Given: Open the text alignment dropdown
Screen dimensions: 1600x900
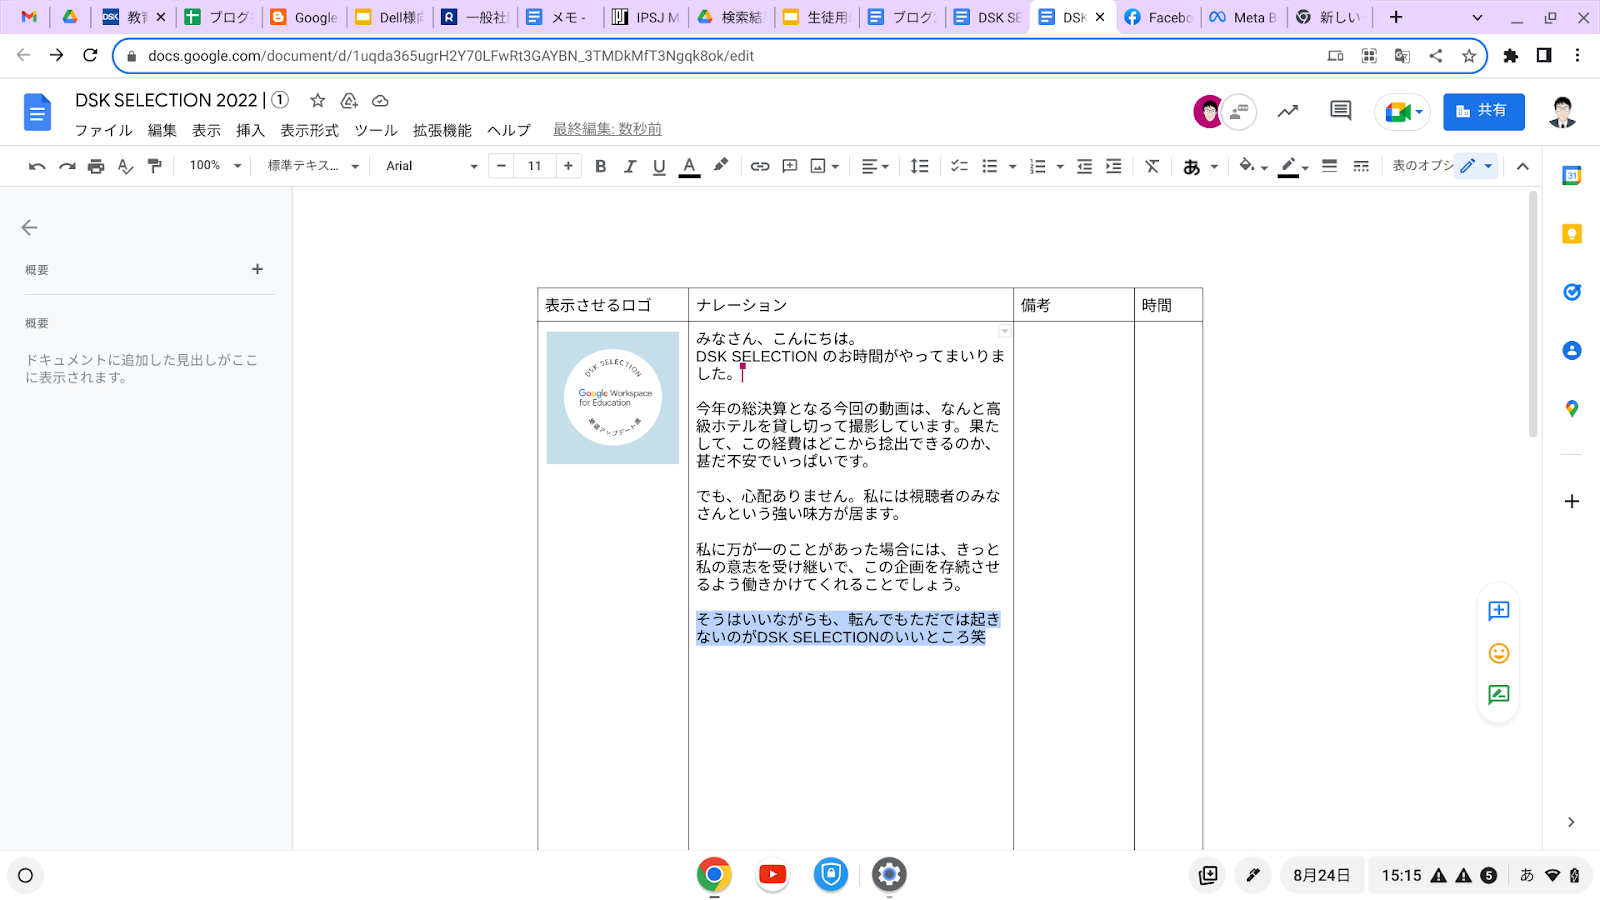Looking at the screenshot, I should 875,166.
